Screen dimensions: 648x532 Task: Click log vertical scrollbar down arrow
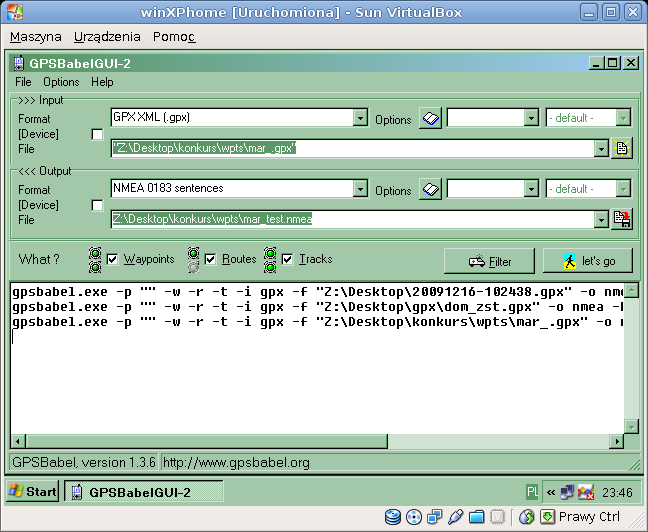631,426
